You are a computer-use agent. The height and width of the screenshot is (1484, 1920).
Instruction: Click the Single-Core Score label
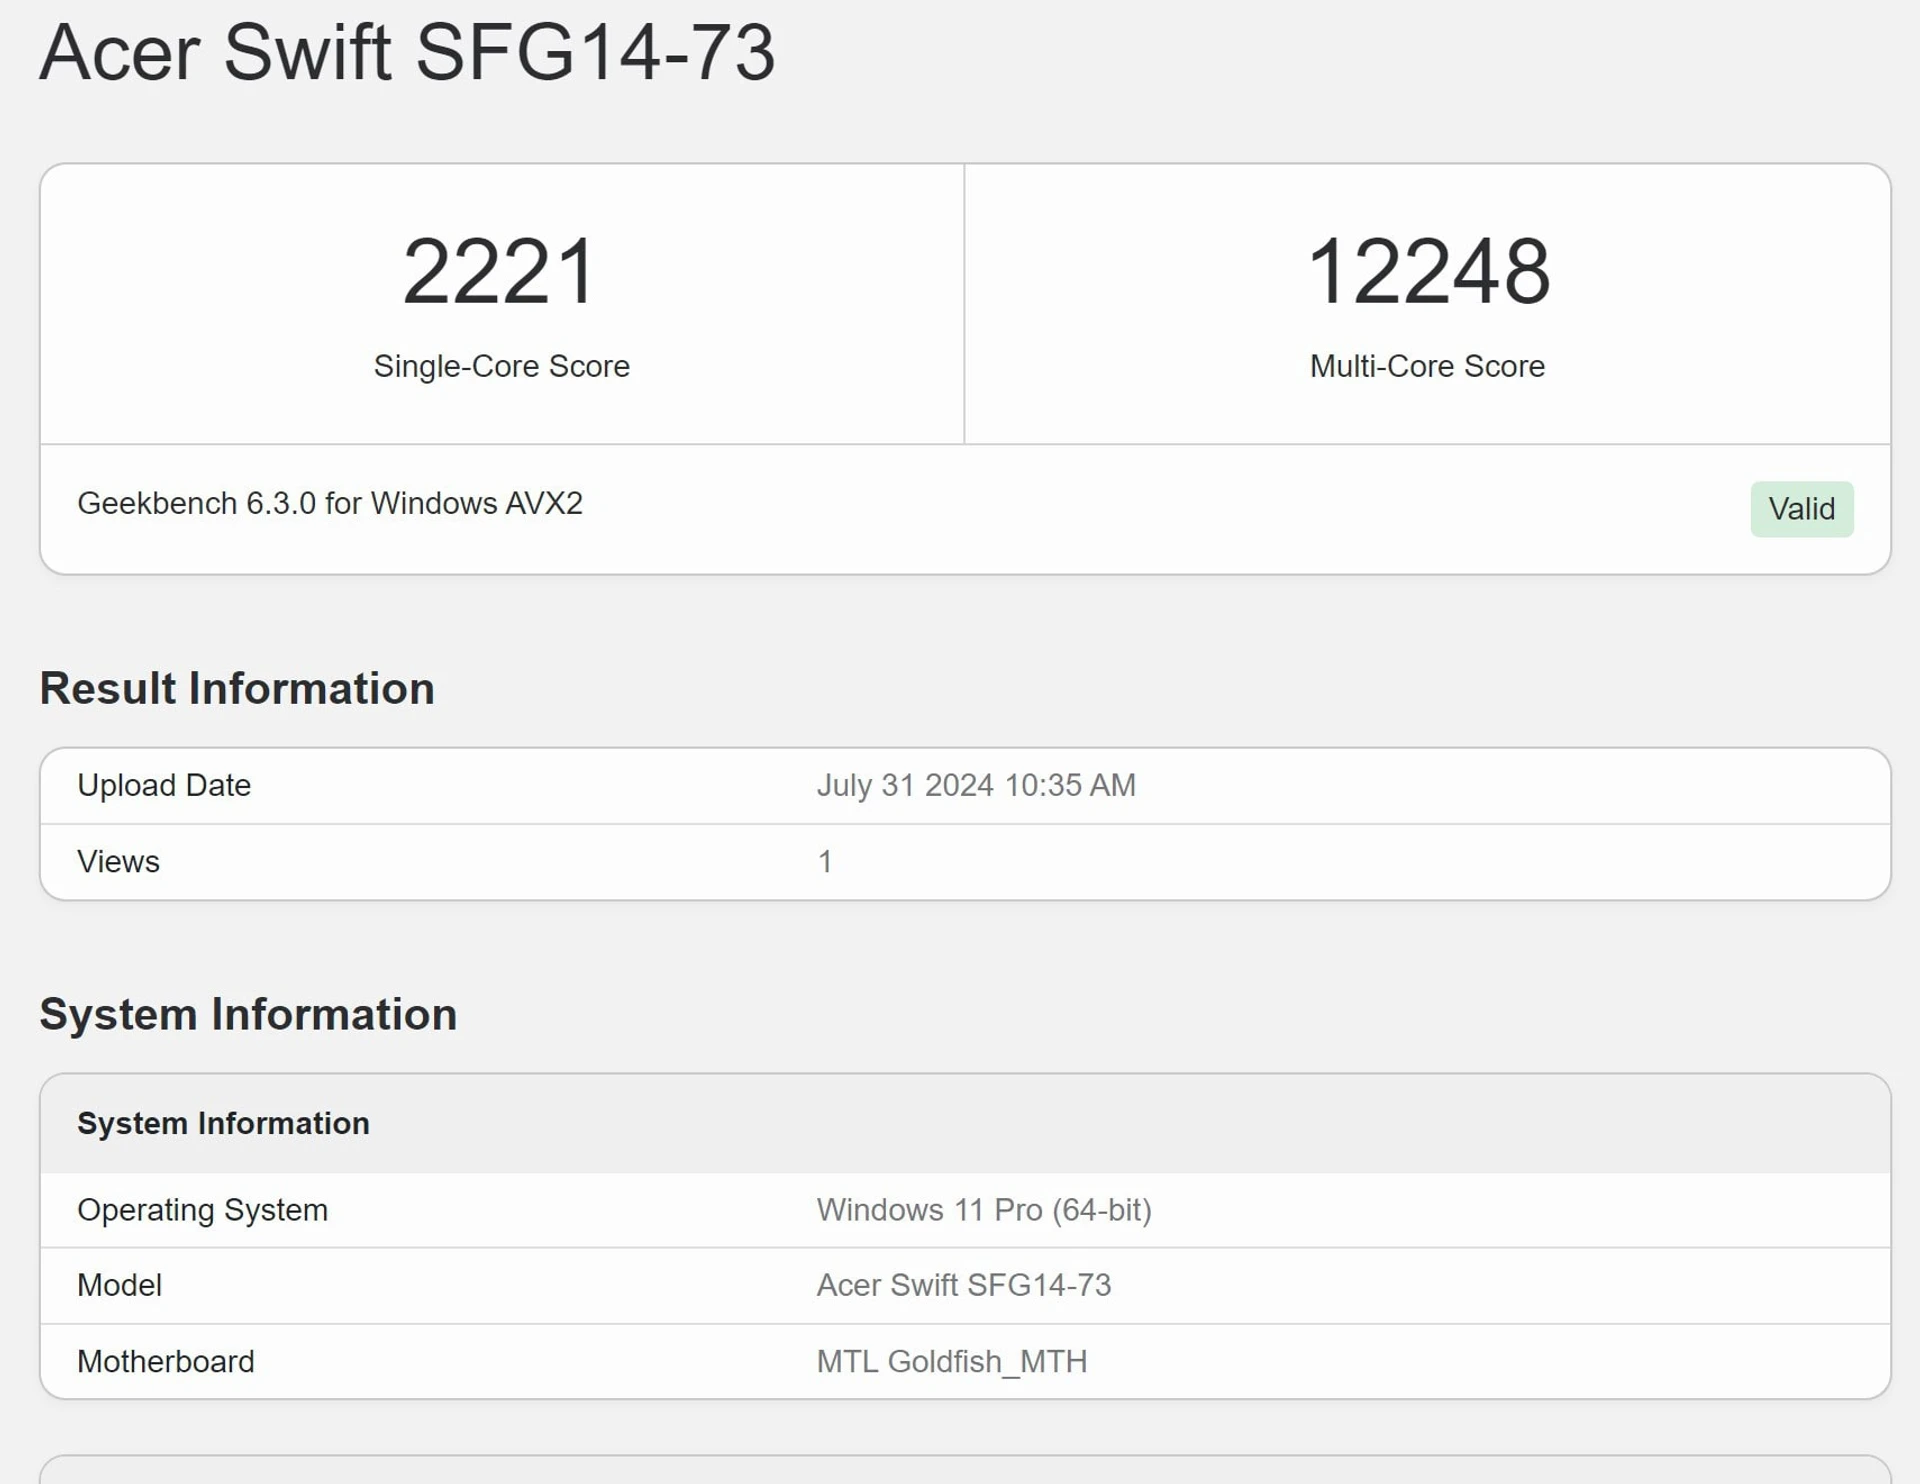pos(501,366)
